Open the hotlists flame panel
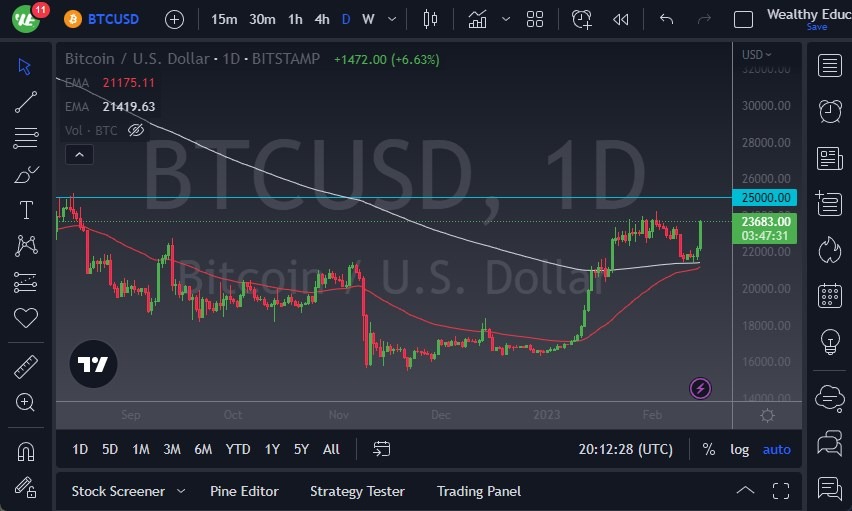This screenshot has width=852, height=511. (x=830, y=250)
